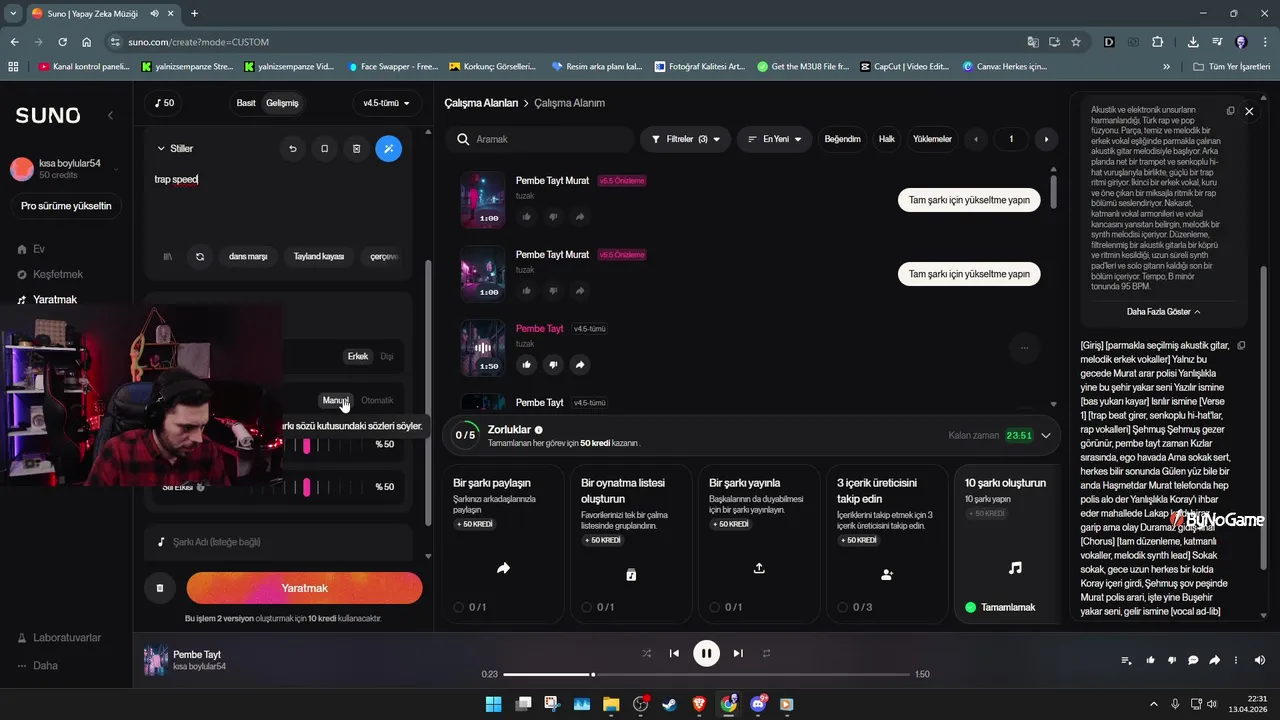Copy the style description in the right panel
The image size is (1280, 720).
(1231, 111)
